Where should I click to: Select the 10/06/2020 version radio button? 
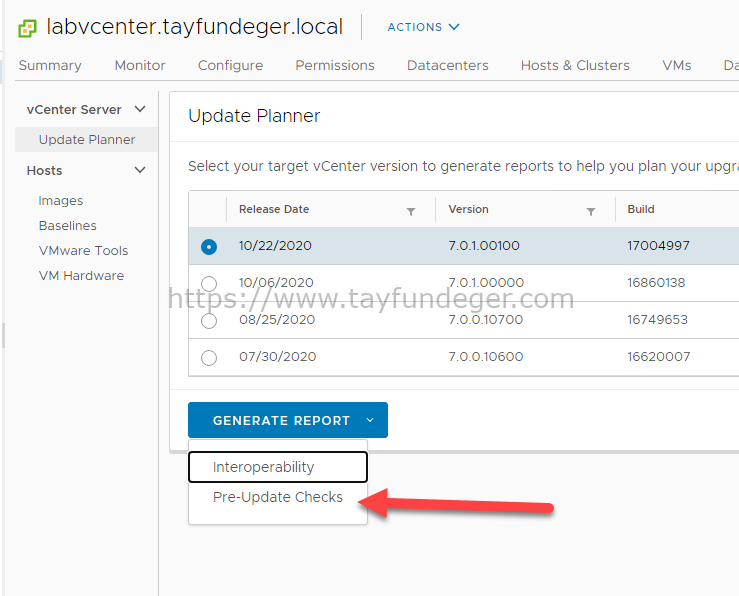209,284
